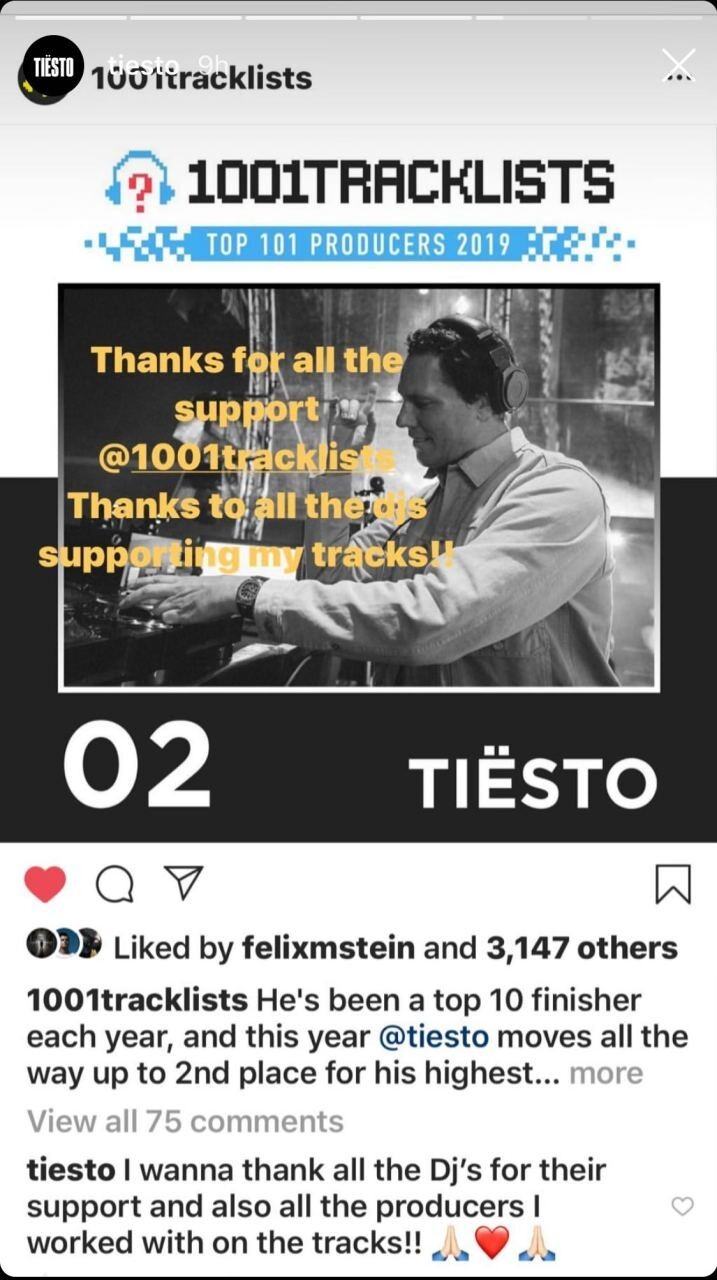Image resolution: width=717 pixels, height=1280 pixels.
Task: Open 1001tracklists username in caption
Action: coord(137,999)
